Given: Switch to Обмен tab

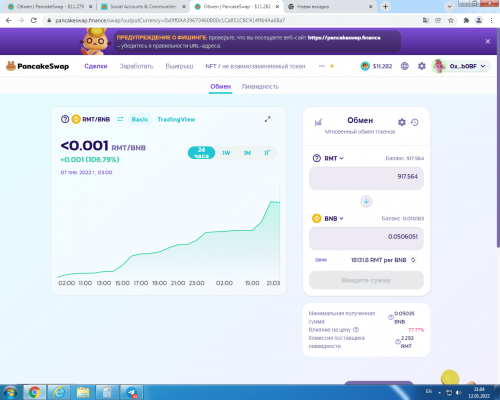Looking at the screenshot, I should (220, 86).
